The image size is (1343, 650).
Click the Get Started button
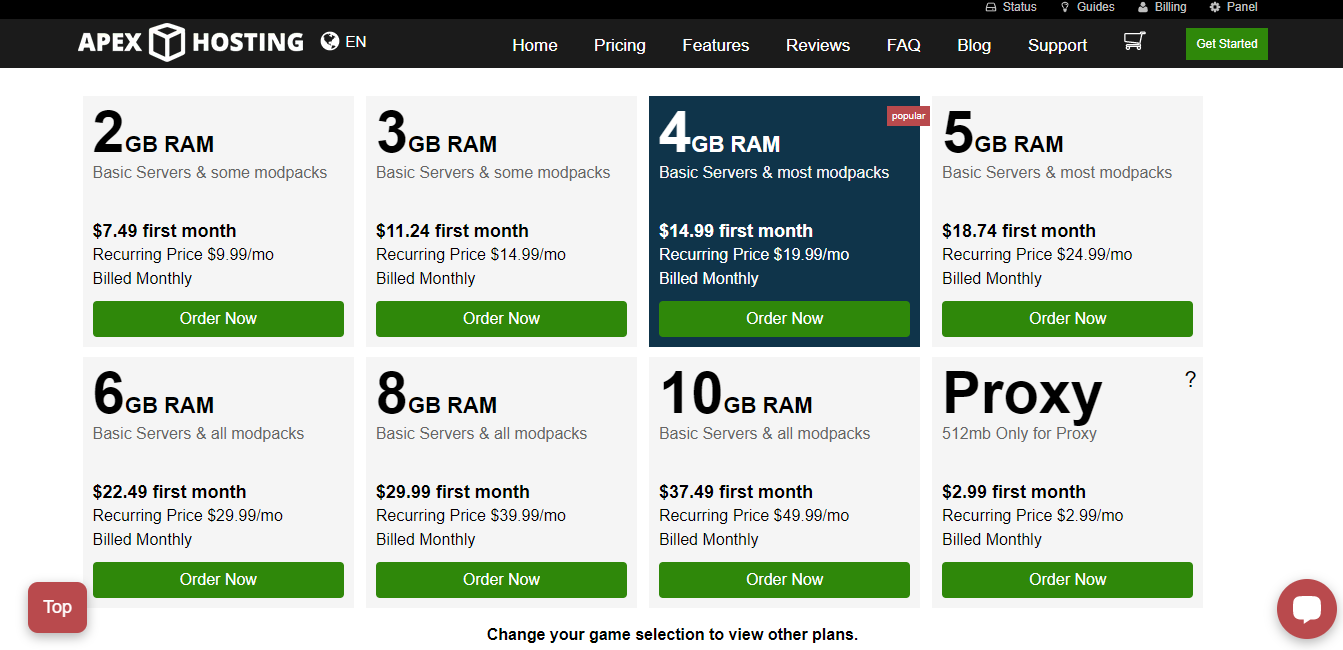pyautogui.click(x=1227, y=44)
